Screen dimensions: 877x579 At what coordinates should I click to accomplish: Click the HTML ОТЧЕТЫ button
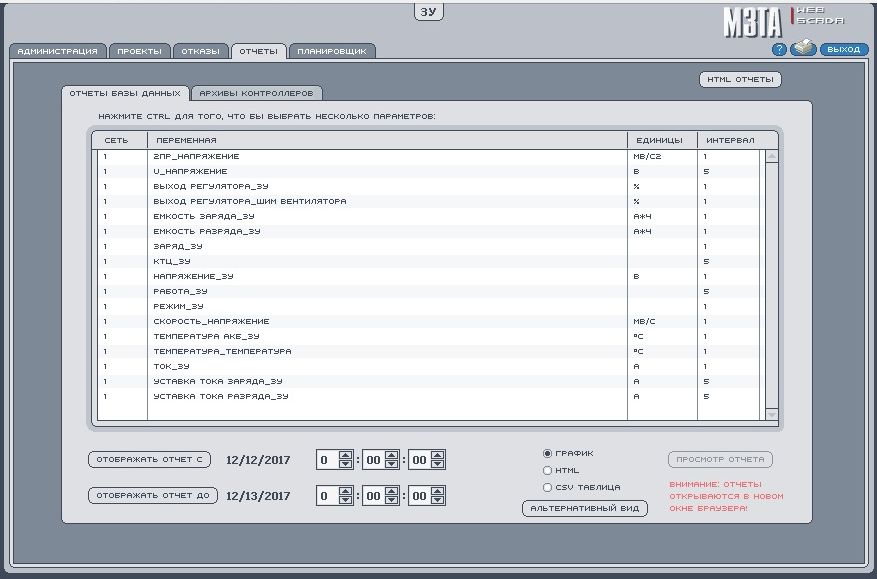click(x=739, y=80)
